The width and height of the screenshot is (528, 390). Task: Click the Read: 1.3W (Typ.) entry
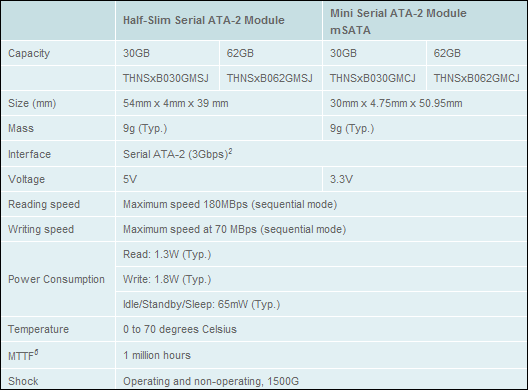pyautogui.click(x=167, y=254)
